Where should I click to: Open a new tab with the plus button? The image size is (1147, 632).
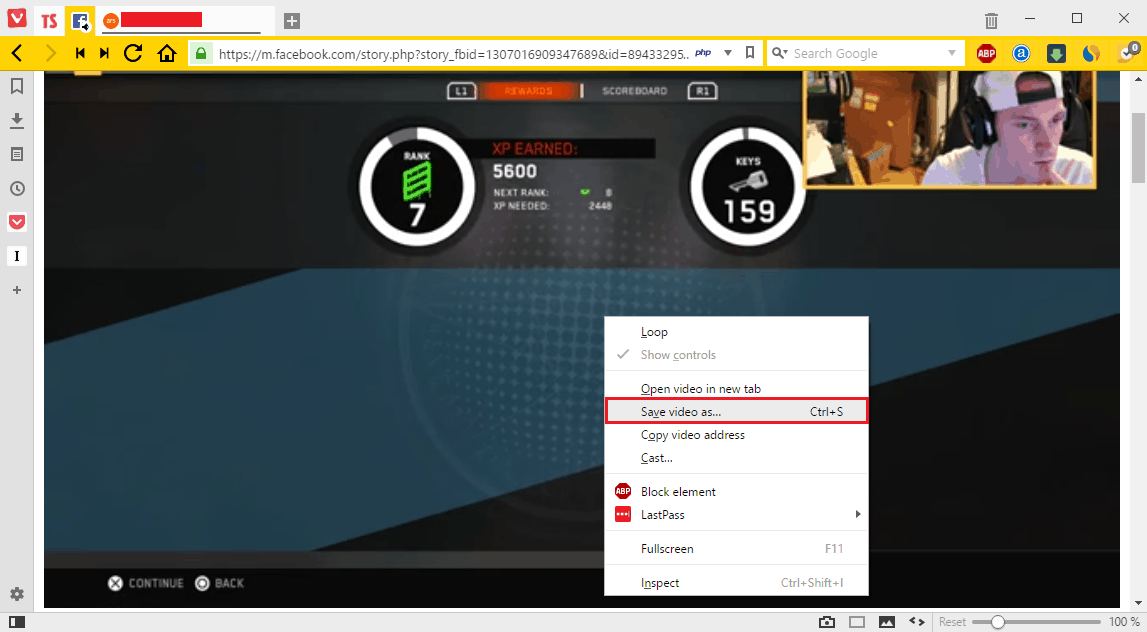pos(292,20)
